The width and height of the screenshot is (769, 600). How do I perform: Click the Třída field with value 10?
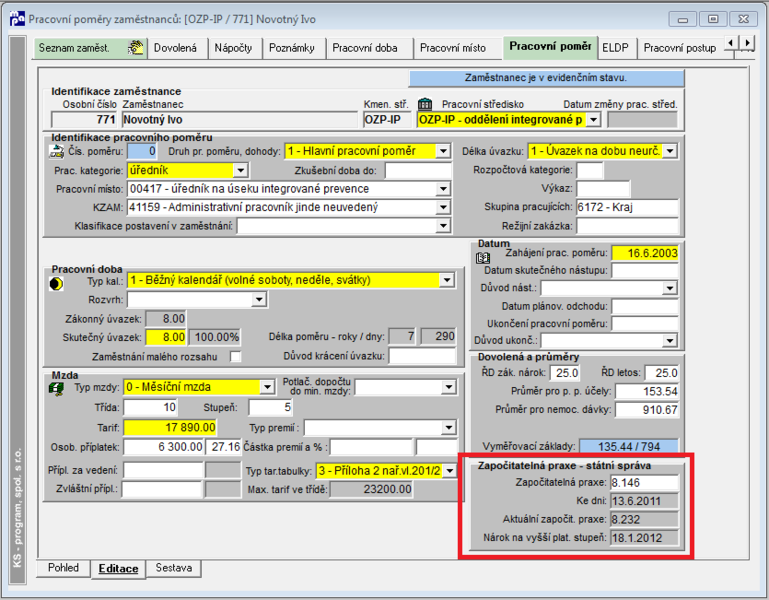(x=151, y=407)
